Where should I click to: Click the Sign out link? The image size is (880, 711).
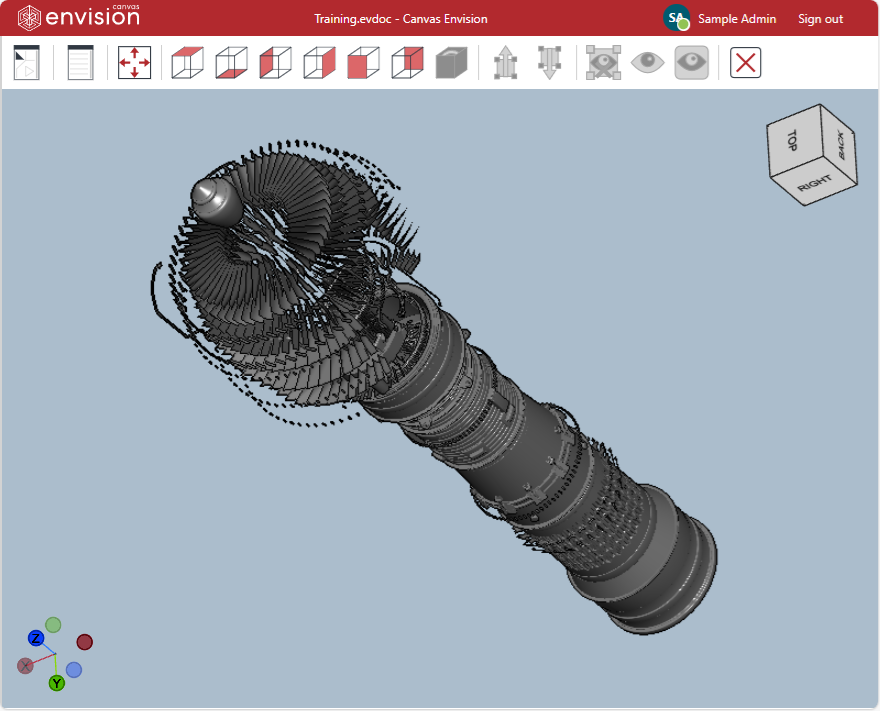[x=821, y=19]
